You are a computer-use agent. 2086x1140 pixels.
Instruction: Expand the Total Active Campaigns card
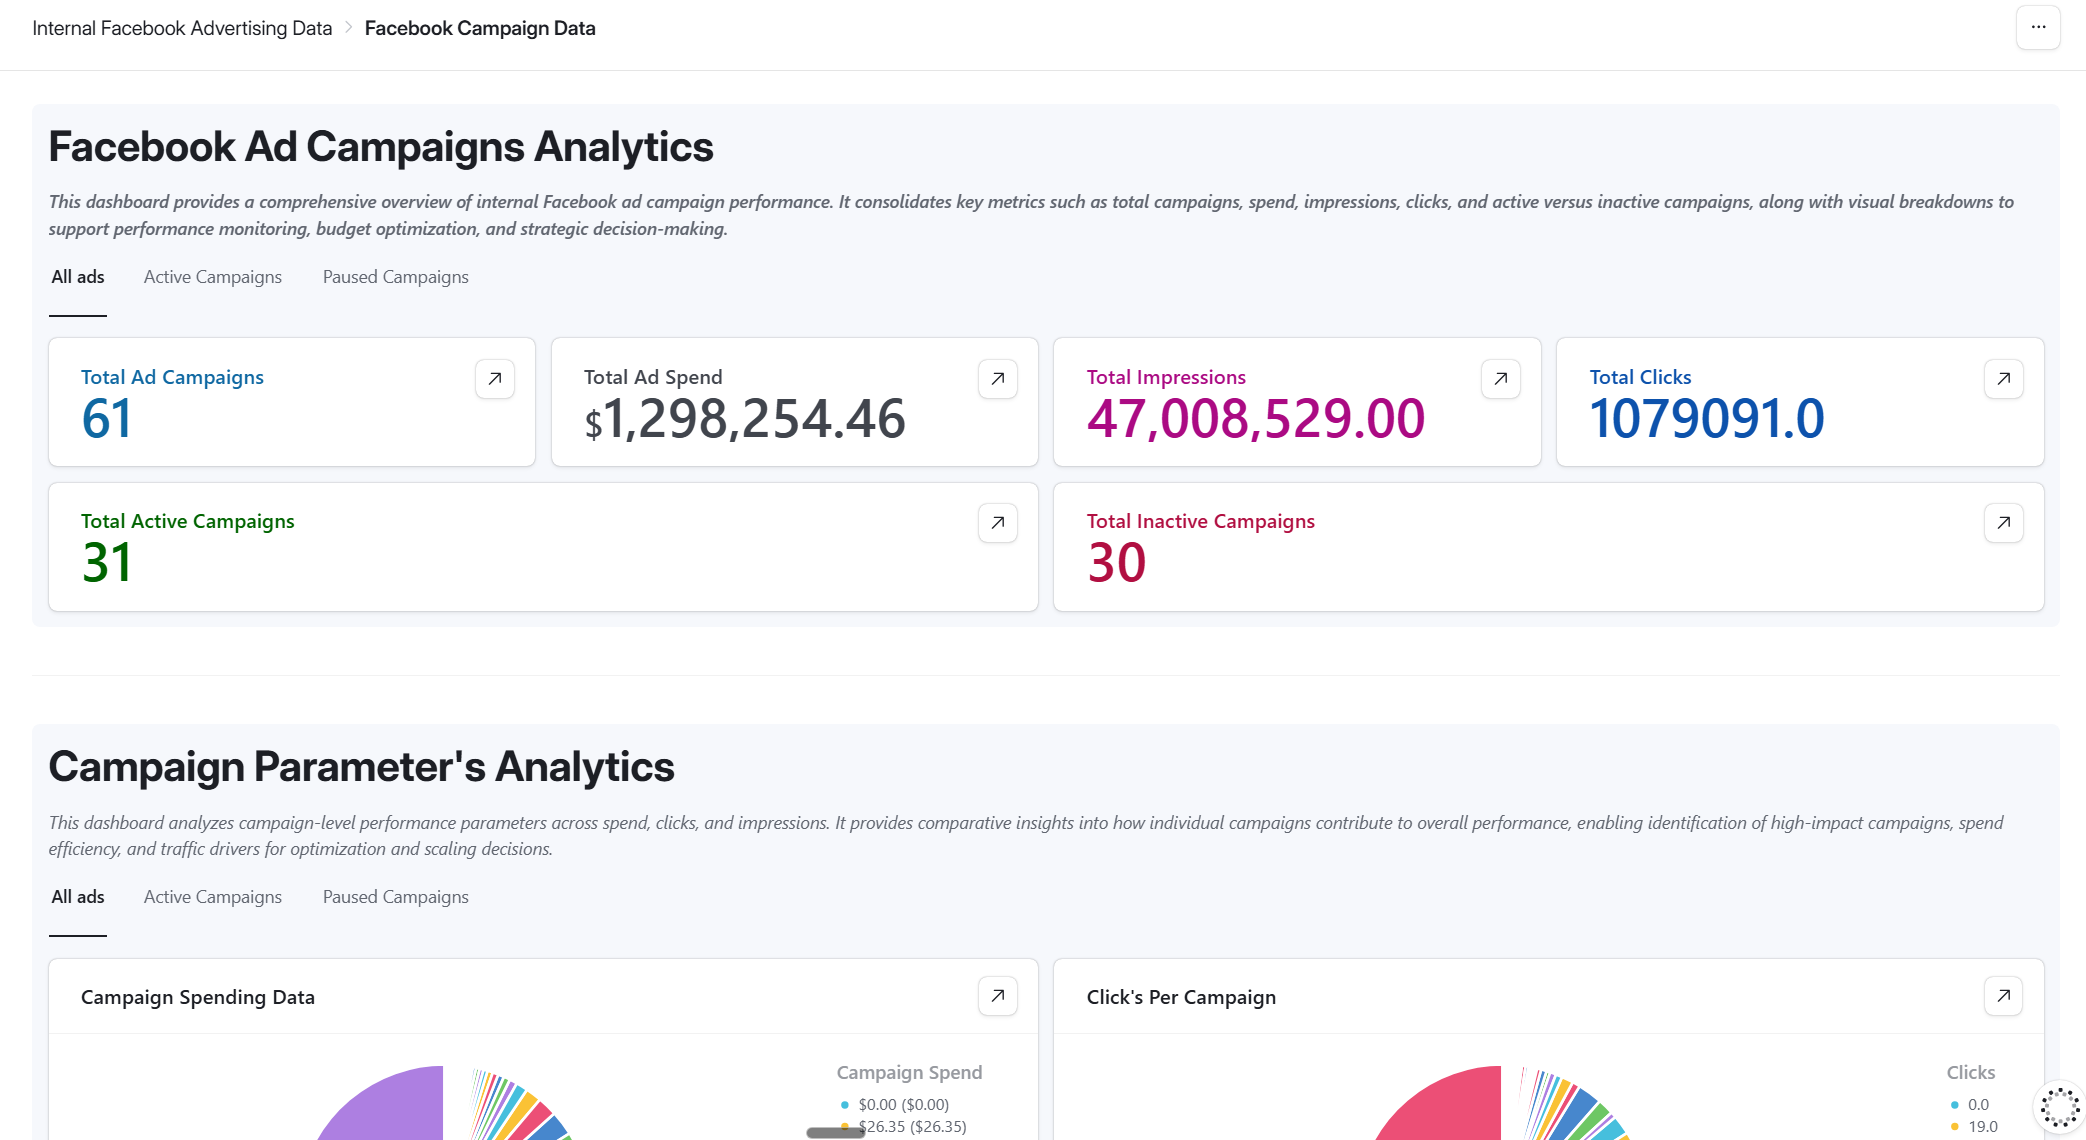pyautogui.click(x=998, y=523)
